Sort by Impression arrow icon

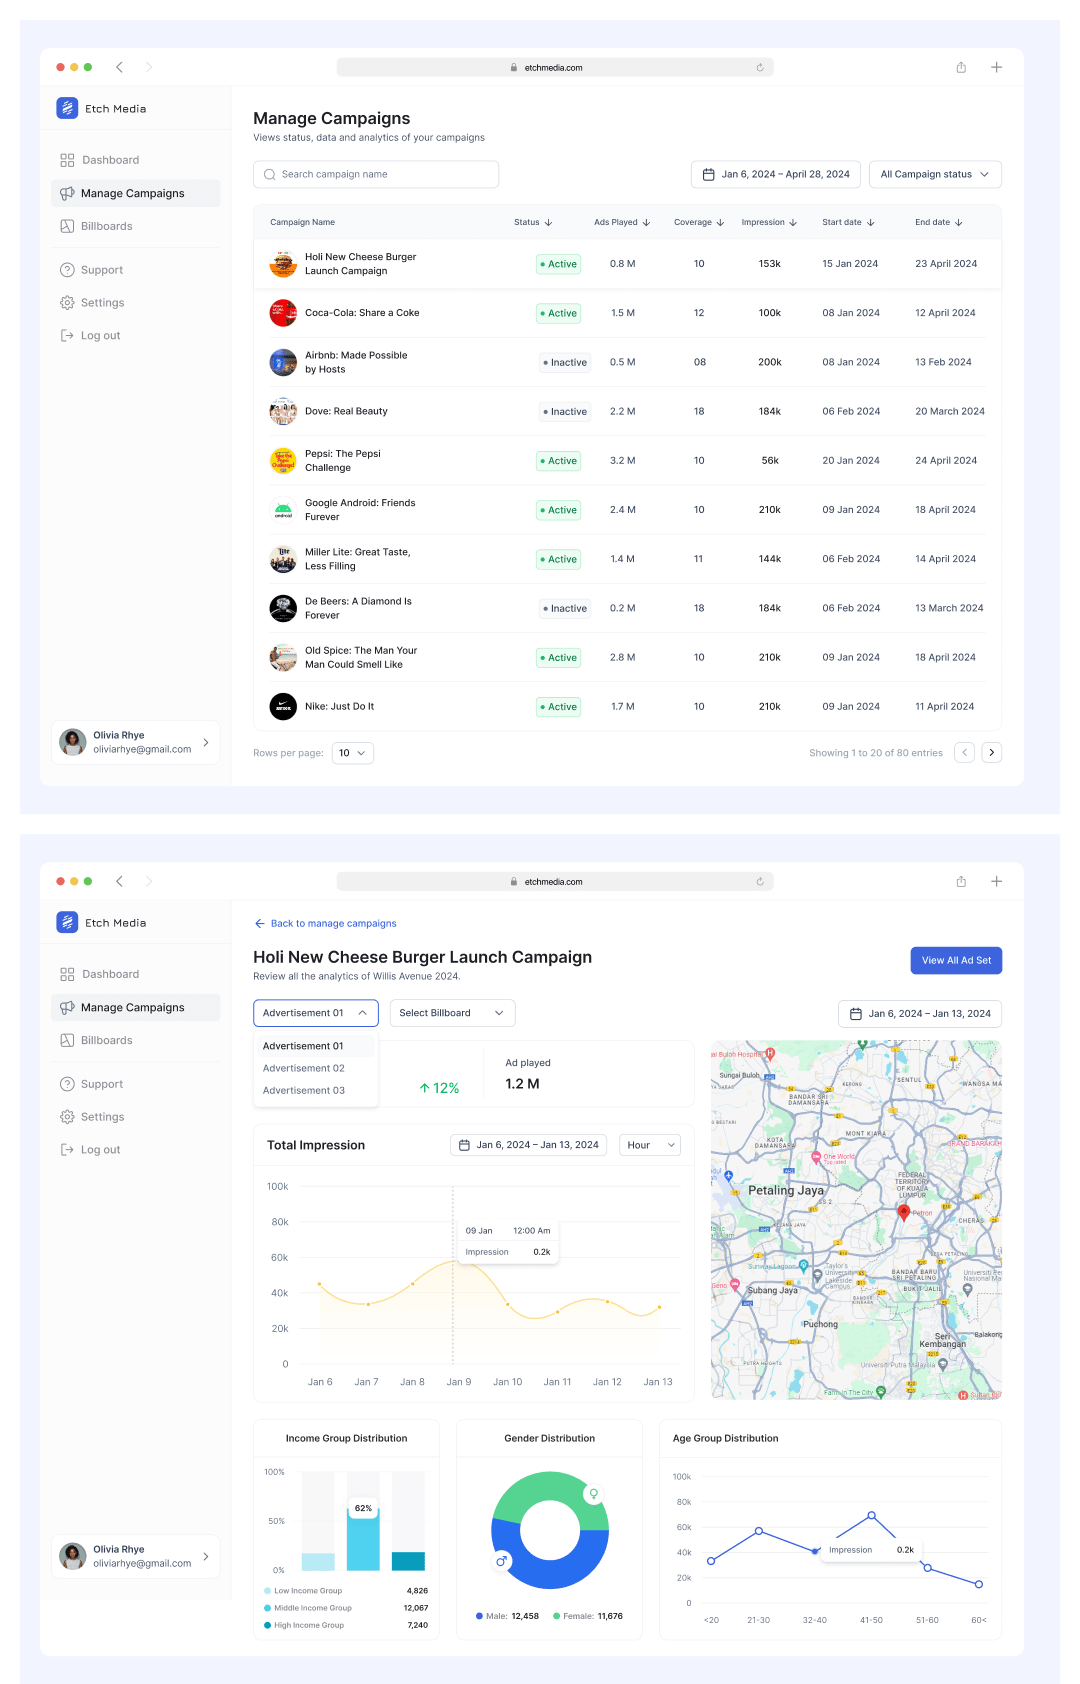[793, 222]
